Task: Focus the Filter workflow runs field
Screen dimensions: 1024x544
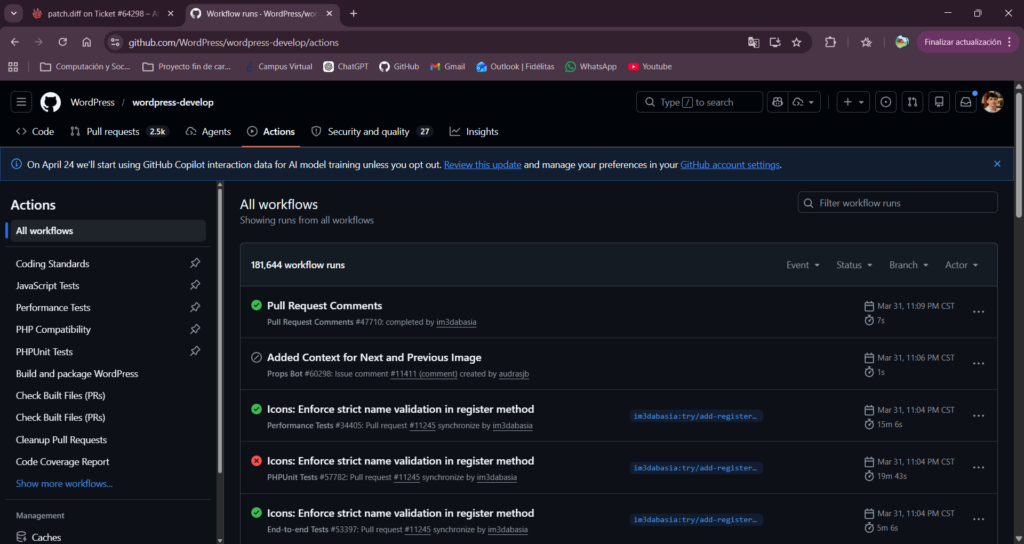Action: click(x=897, y=202)
